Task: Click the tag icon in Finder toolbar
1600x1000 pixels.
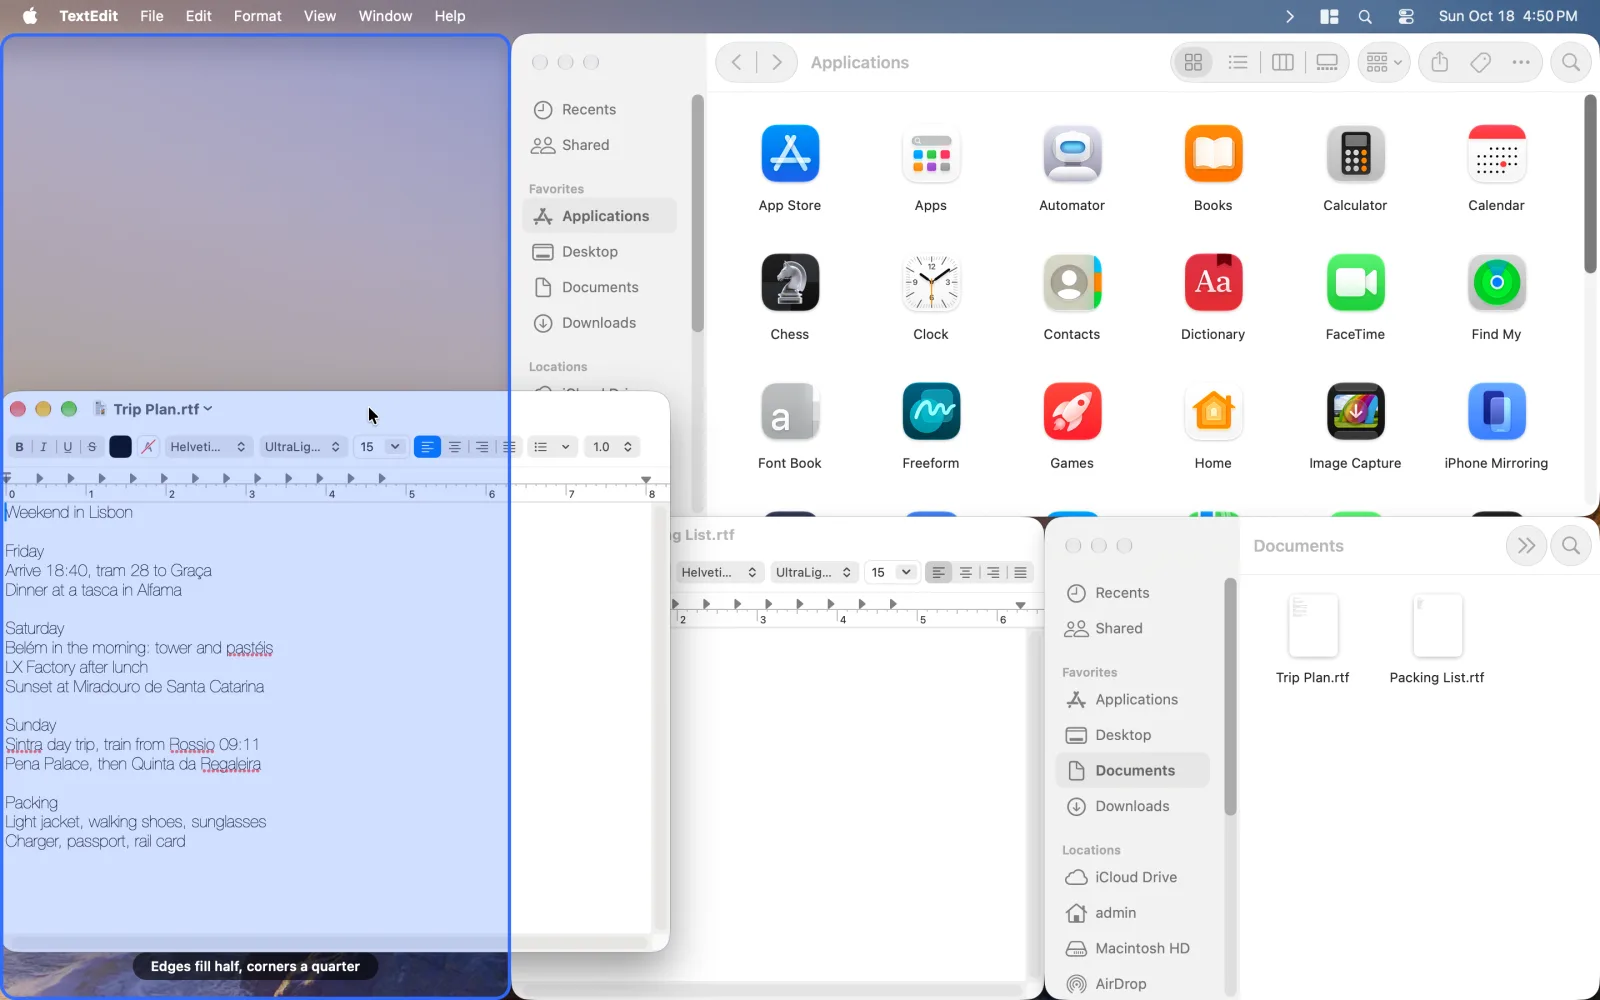Action: tap(1480, 62)
